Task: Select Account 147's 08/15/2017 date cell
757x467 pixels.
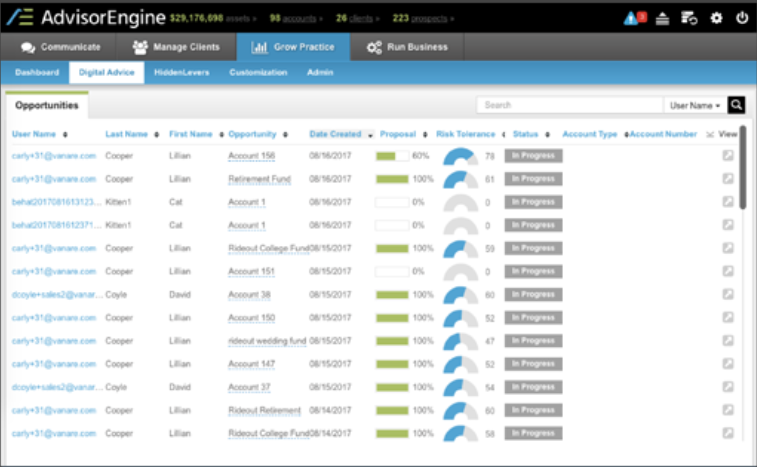Action: click(x=330, y=364)
